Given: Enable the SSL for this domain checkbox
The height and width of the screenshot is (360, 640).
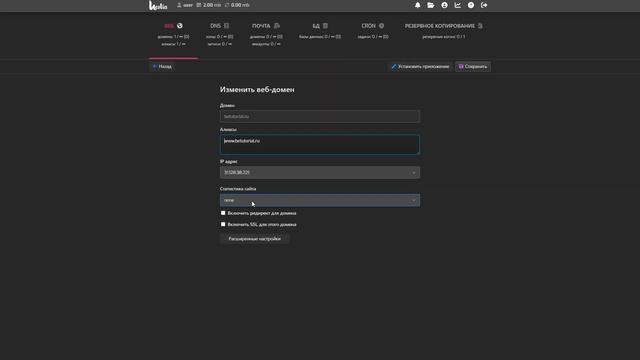Looking at the screenshot, I should tap(223, 224).
